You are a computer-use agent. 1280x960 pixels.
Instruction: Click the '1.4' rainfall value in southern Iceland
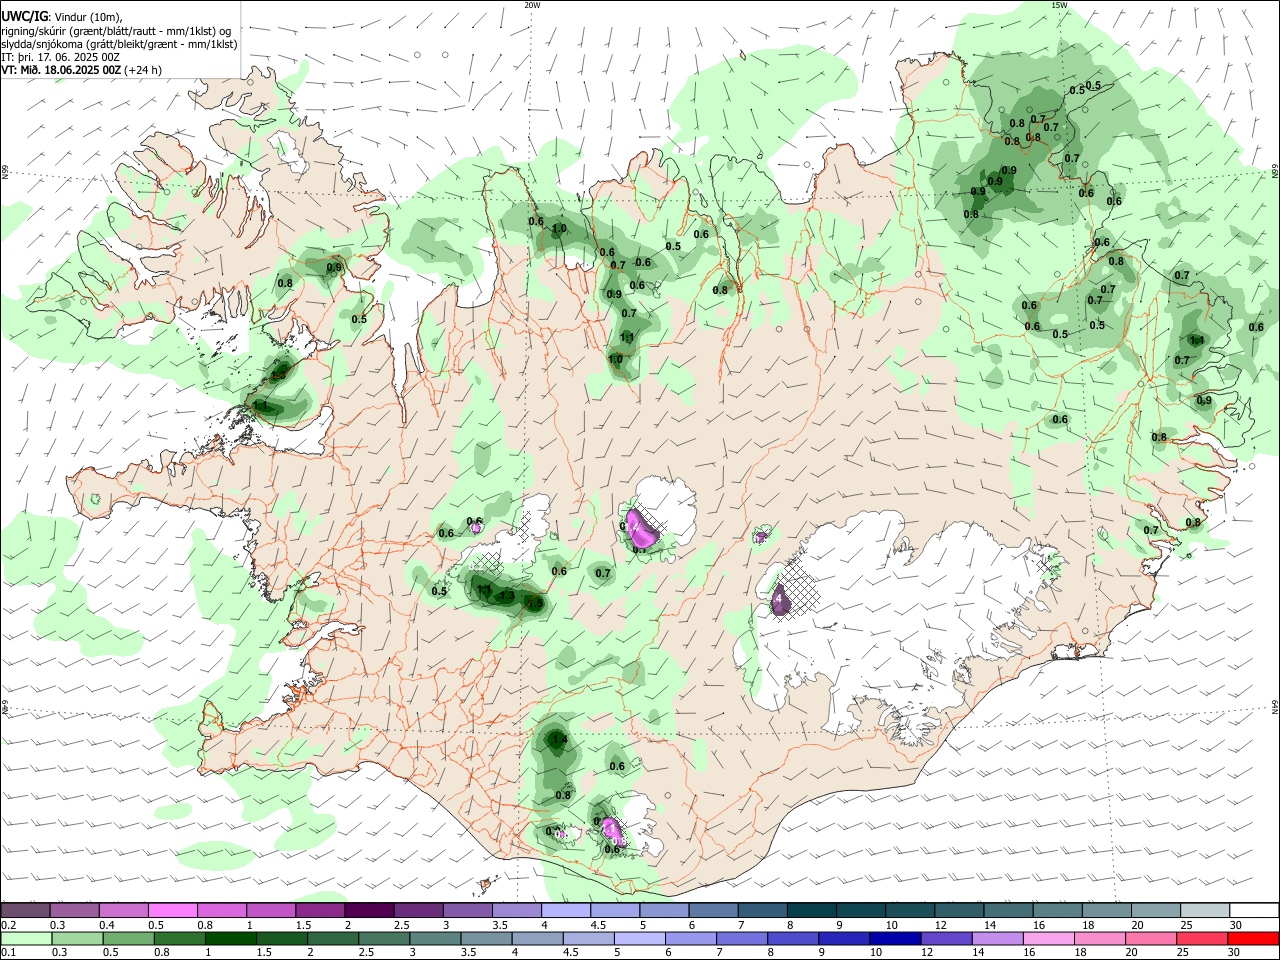pyautogui.click(x=559, y=739)
